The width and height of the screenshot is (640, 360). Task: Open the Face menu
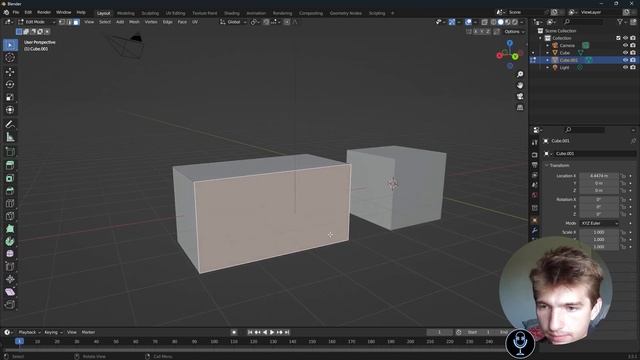click(182, 22)
